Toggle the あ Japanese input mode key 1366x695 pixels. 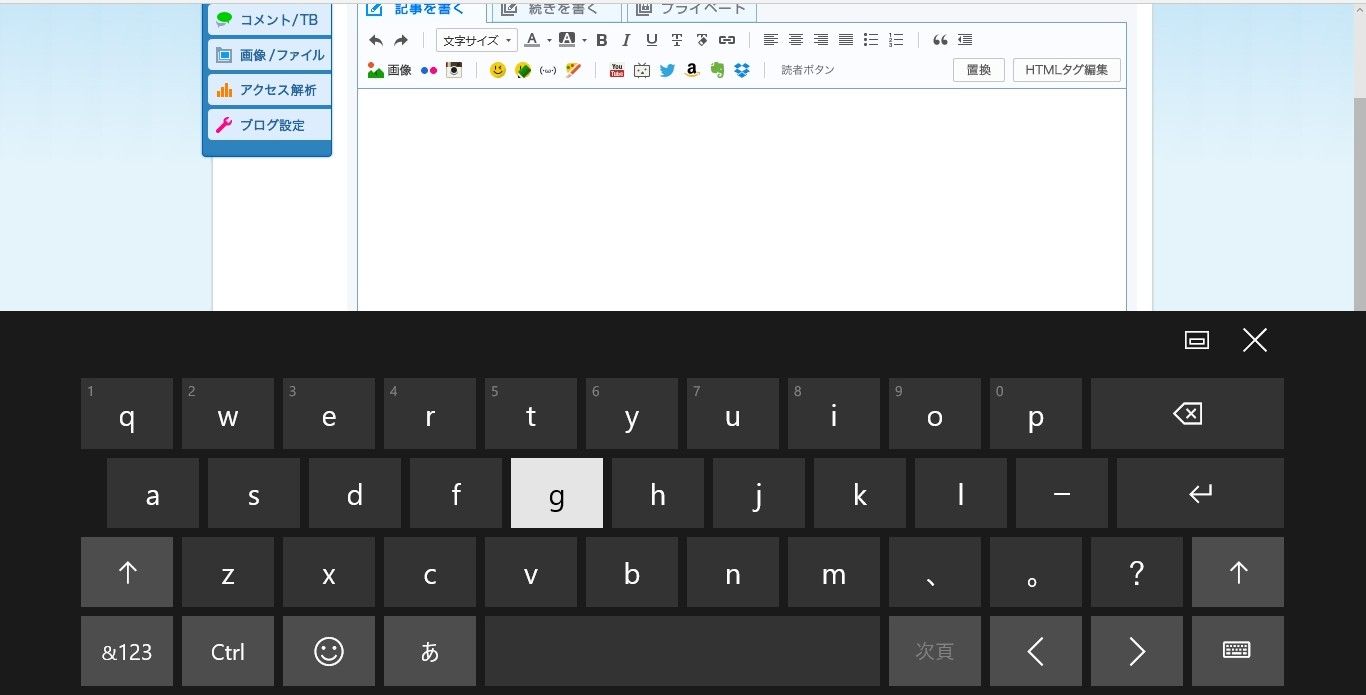[430, 651]
